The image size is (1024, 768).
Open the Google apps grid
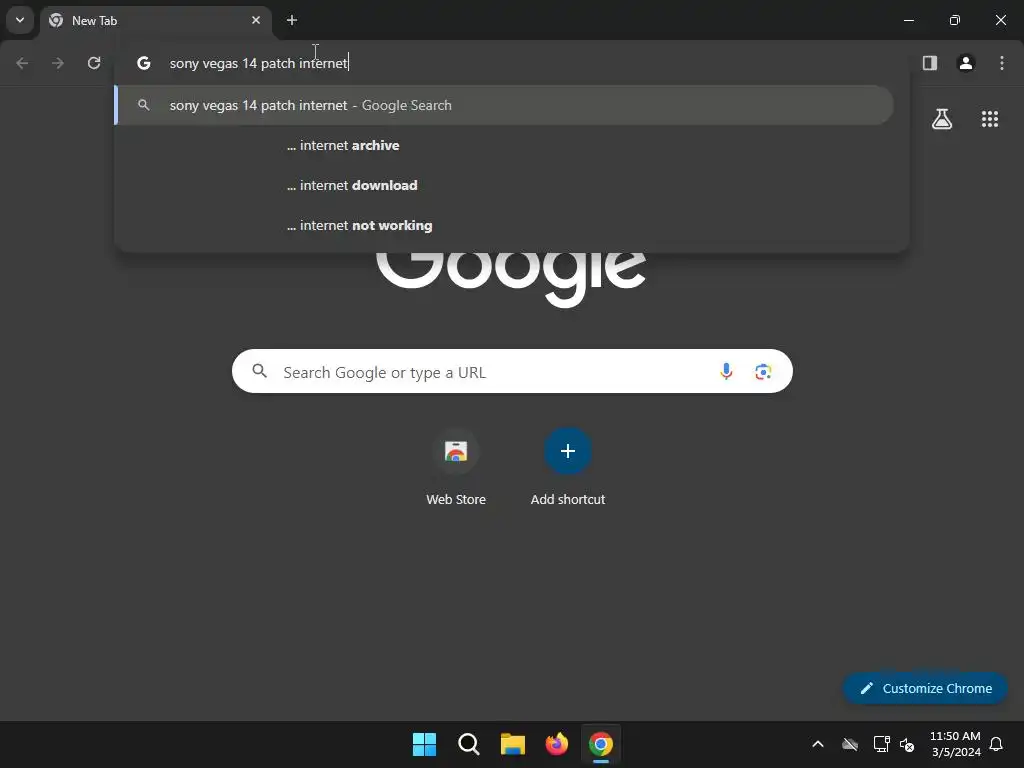pyautogui.click(x=990, y=119)
